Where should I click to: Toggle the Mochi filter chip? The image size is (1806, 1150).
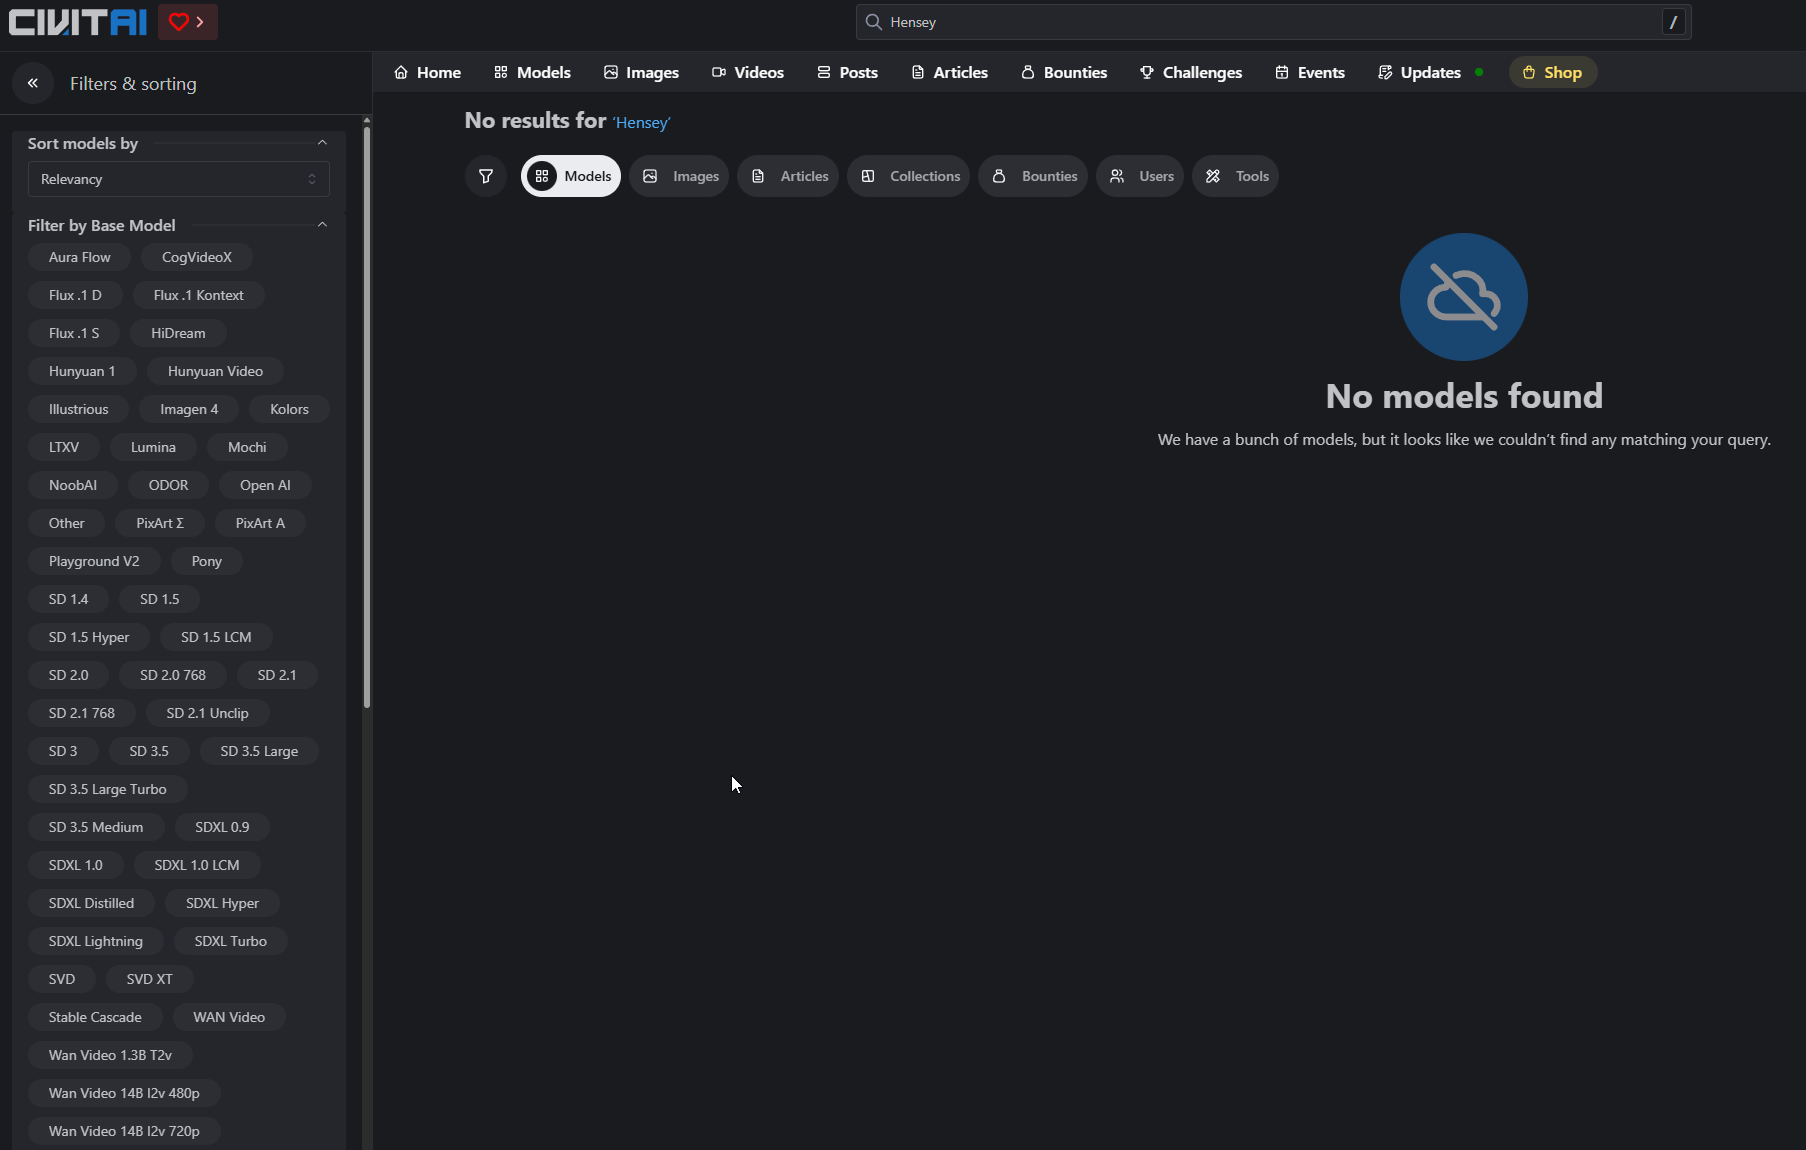tap(247, 447)
